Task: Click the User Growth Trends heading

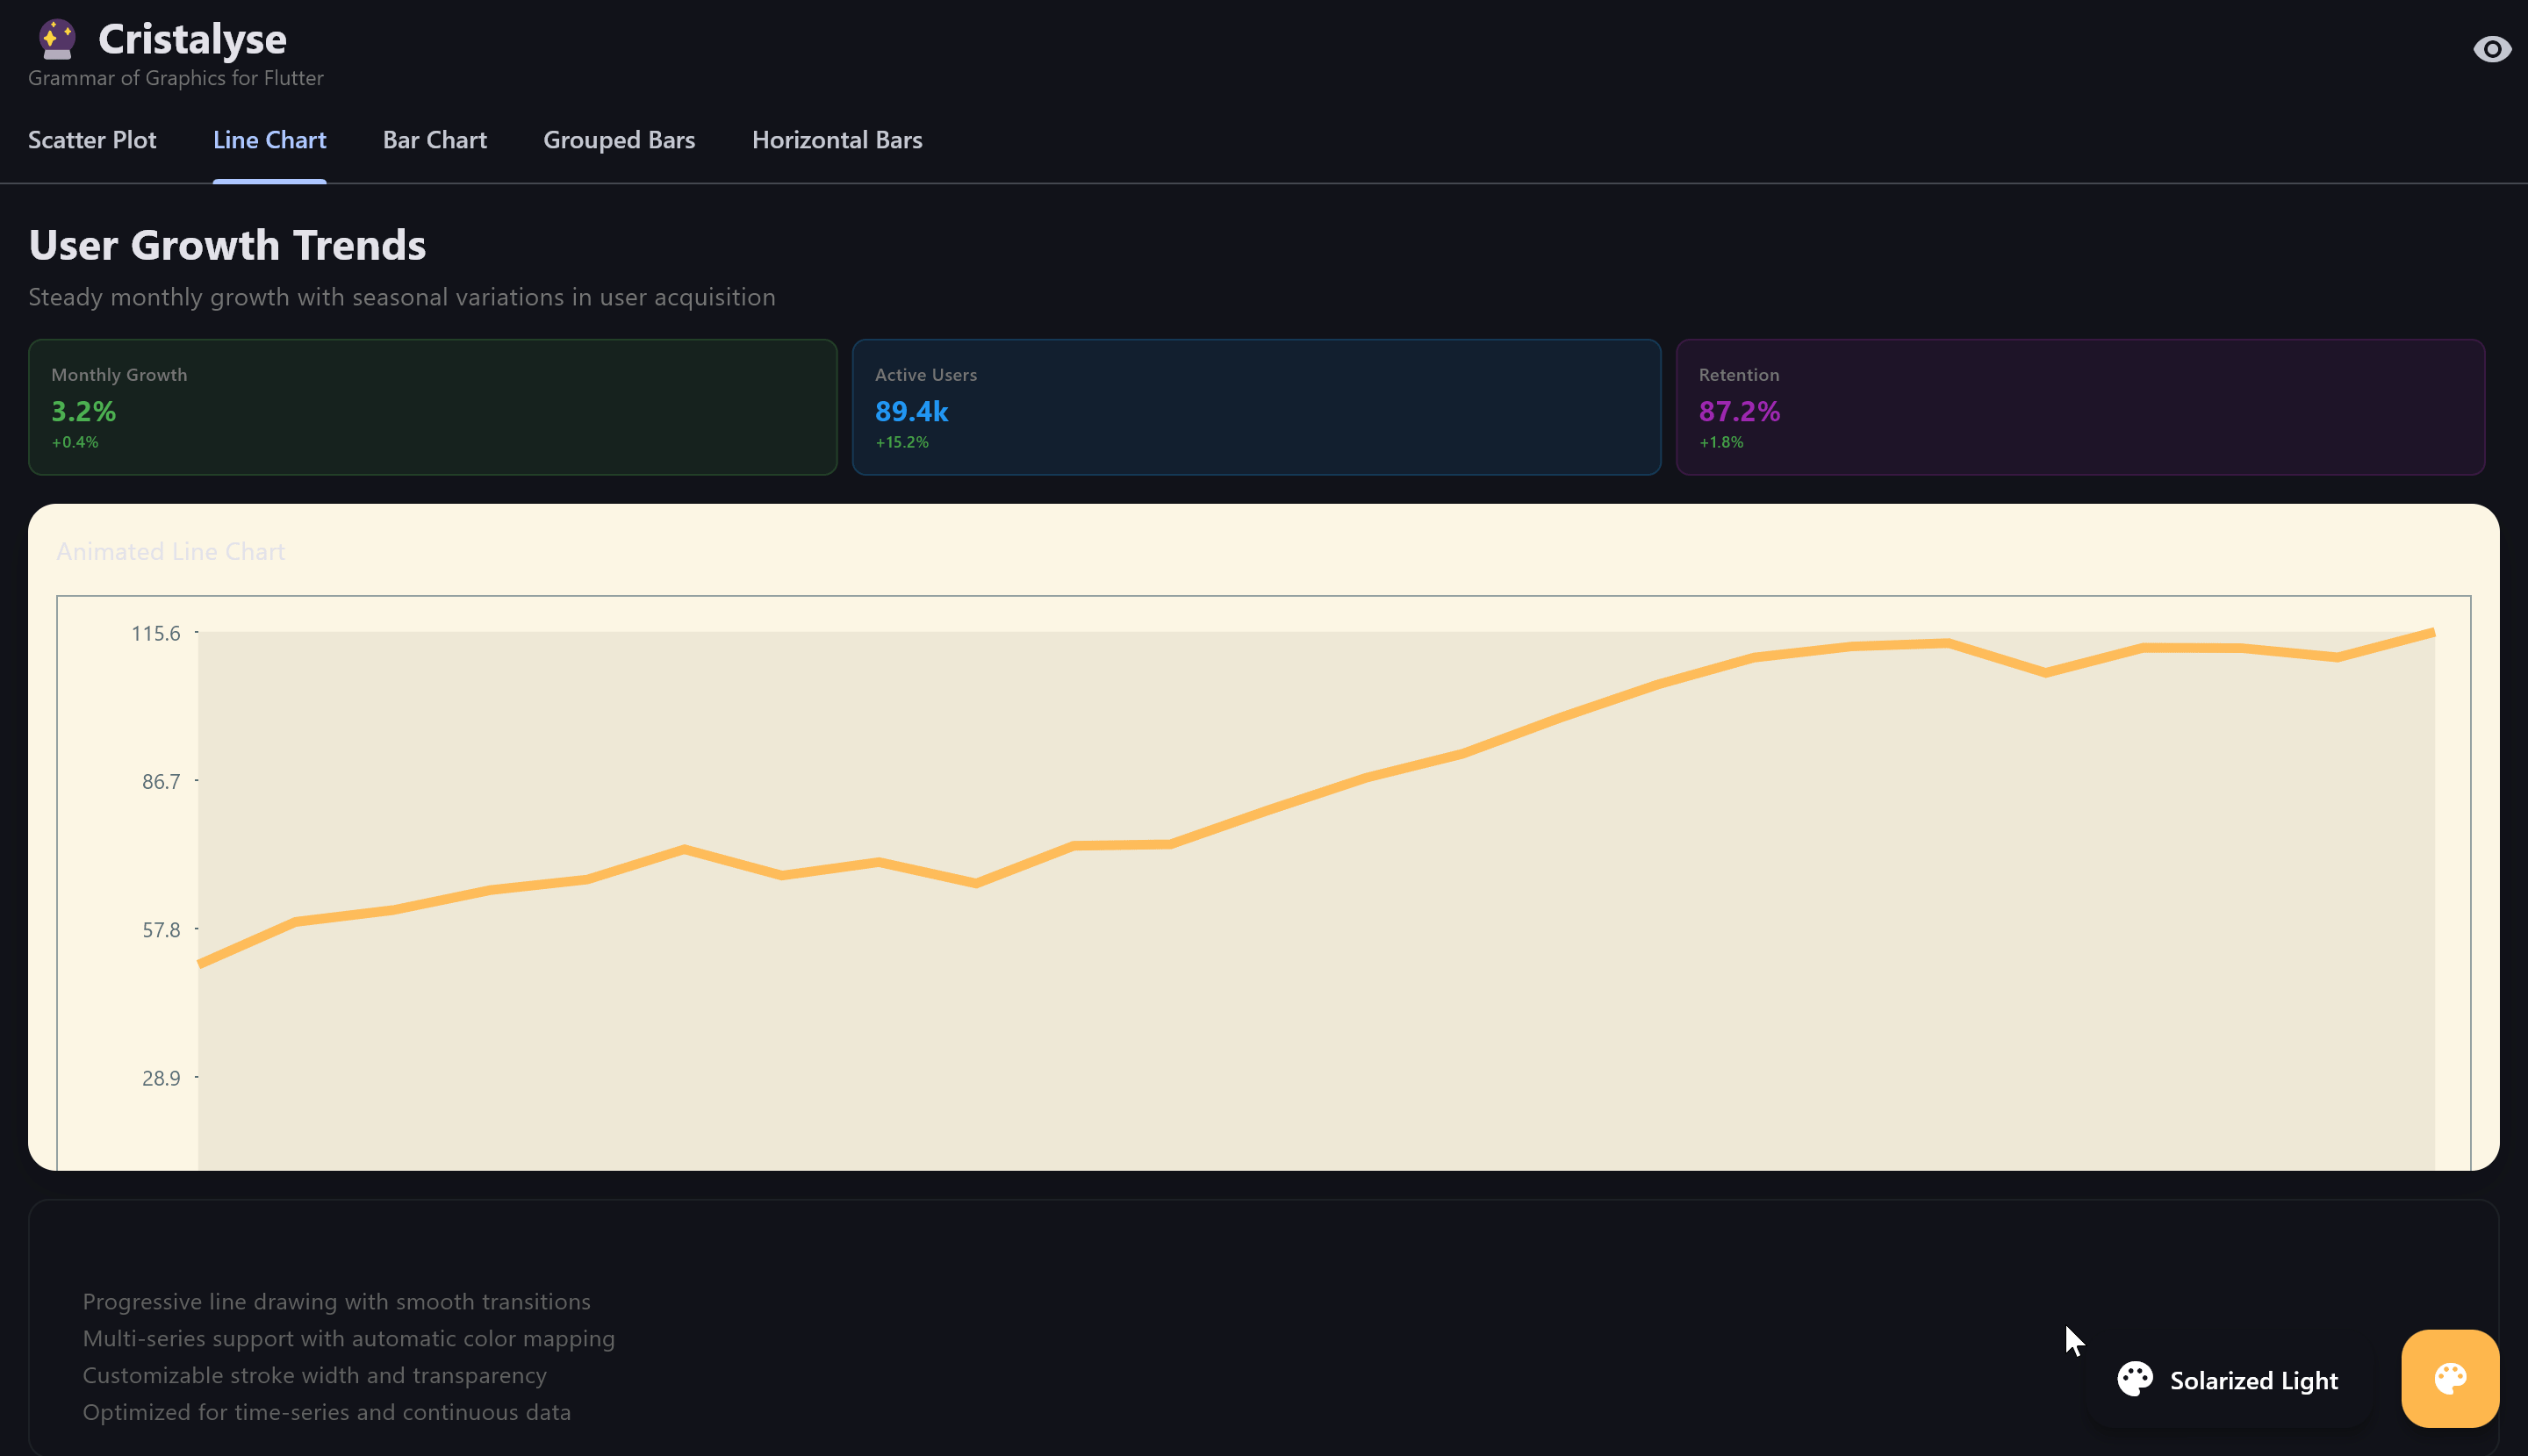Action: point(227,245)
